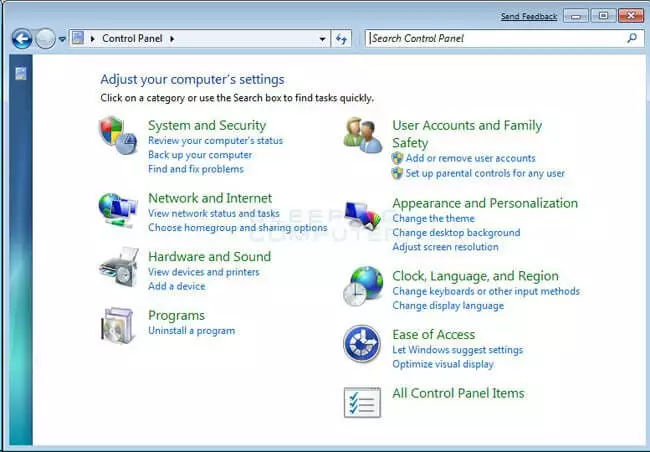Image resolution: width=650 pixels, height=452 pixels.
Task: Open Hardware and Sound category
Action: (209, 256)
